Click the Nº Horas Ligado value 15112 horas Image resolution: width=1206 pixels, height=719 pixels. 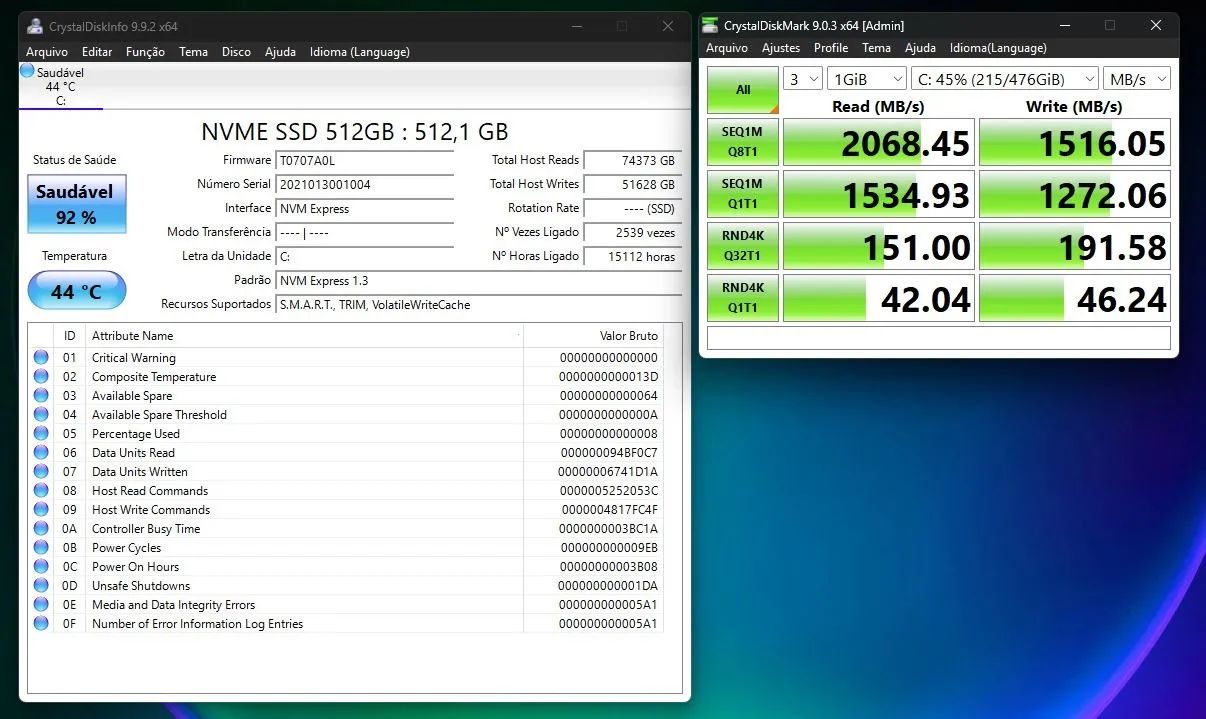click(x=632, y=256)
